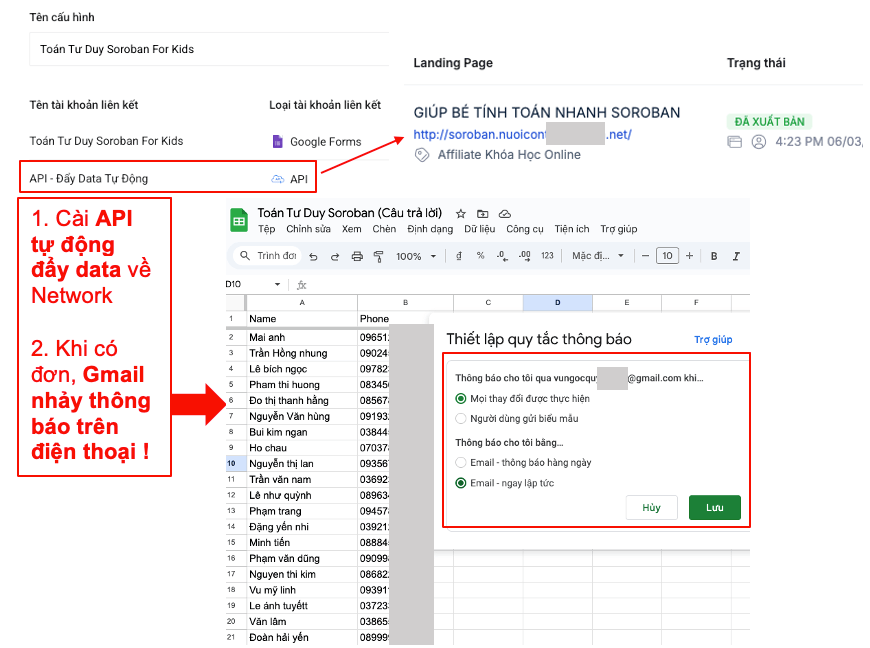Open the Công cụ menu
Image resolution: width=870 pixels, height=648 pixels.
[x=524, y=229]
